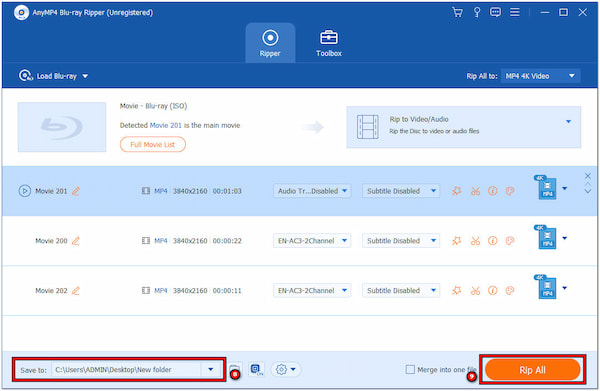Open Movie 202 EN-AC3-2Channel audio dropdown

tap(312, 290)
